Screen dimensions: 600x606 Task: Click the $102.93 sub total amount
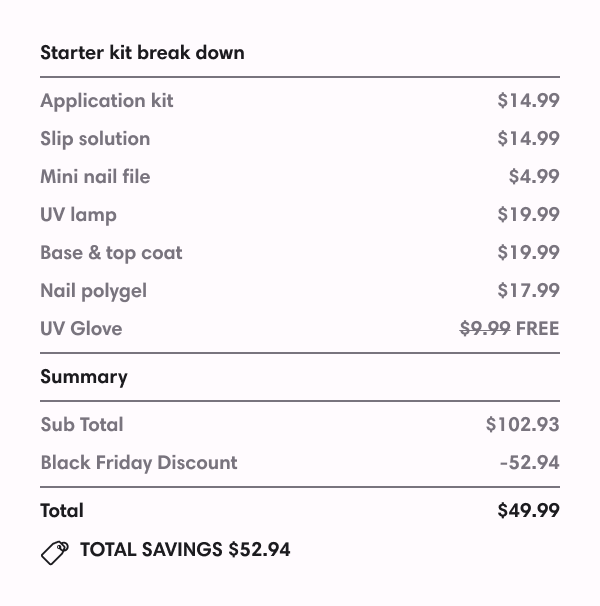coord(522,424)
